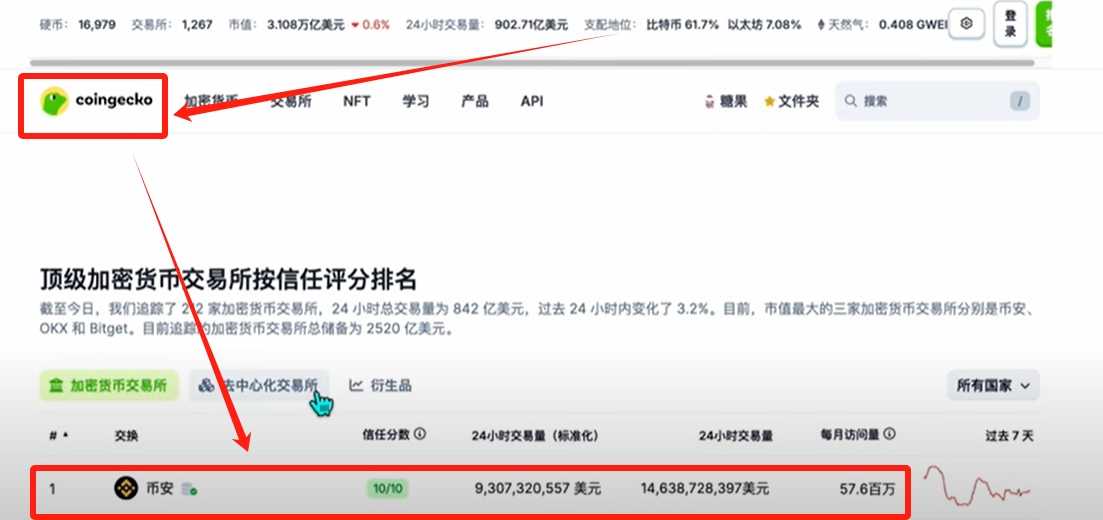Expand the 所有国家 country dropdown
Image resolution: width=1103 pixels, height=520 pixels.
pyautogui.click(x=993, y=386)
